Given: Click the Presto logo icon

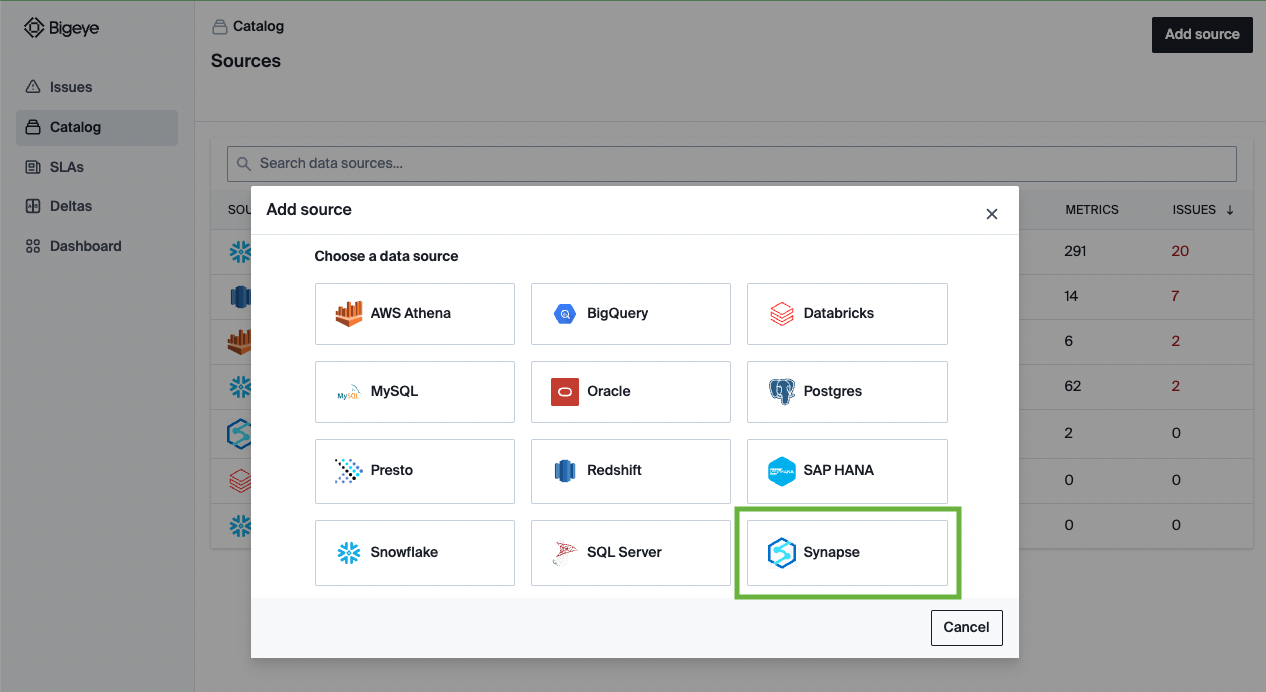Looking at the screenshot, I should coord(348,470).
